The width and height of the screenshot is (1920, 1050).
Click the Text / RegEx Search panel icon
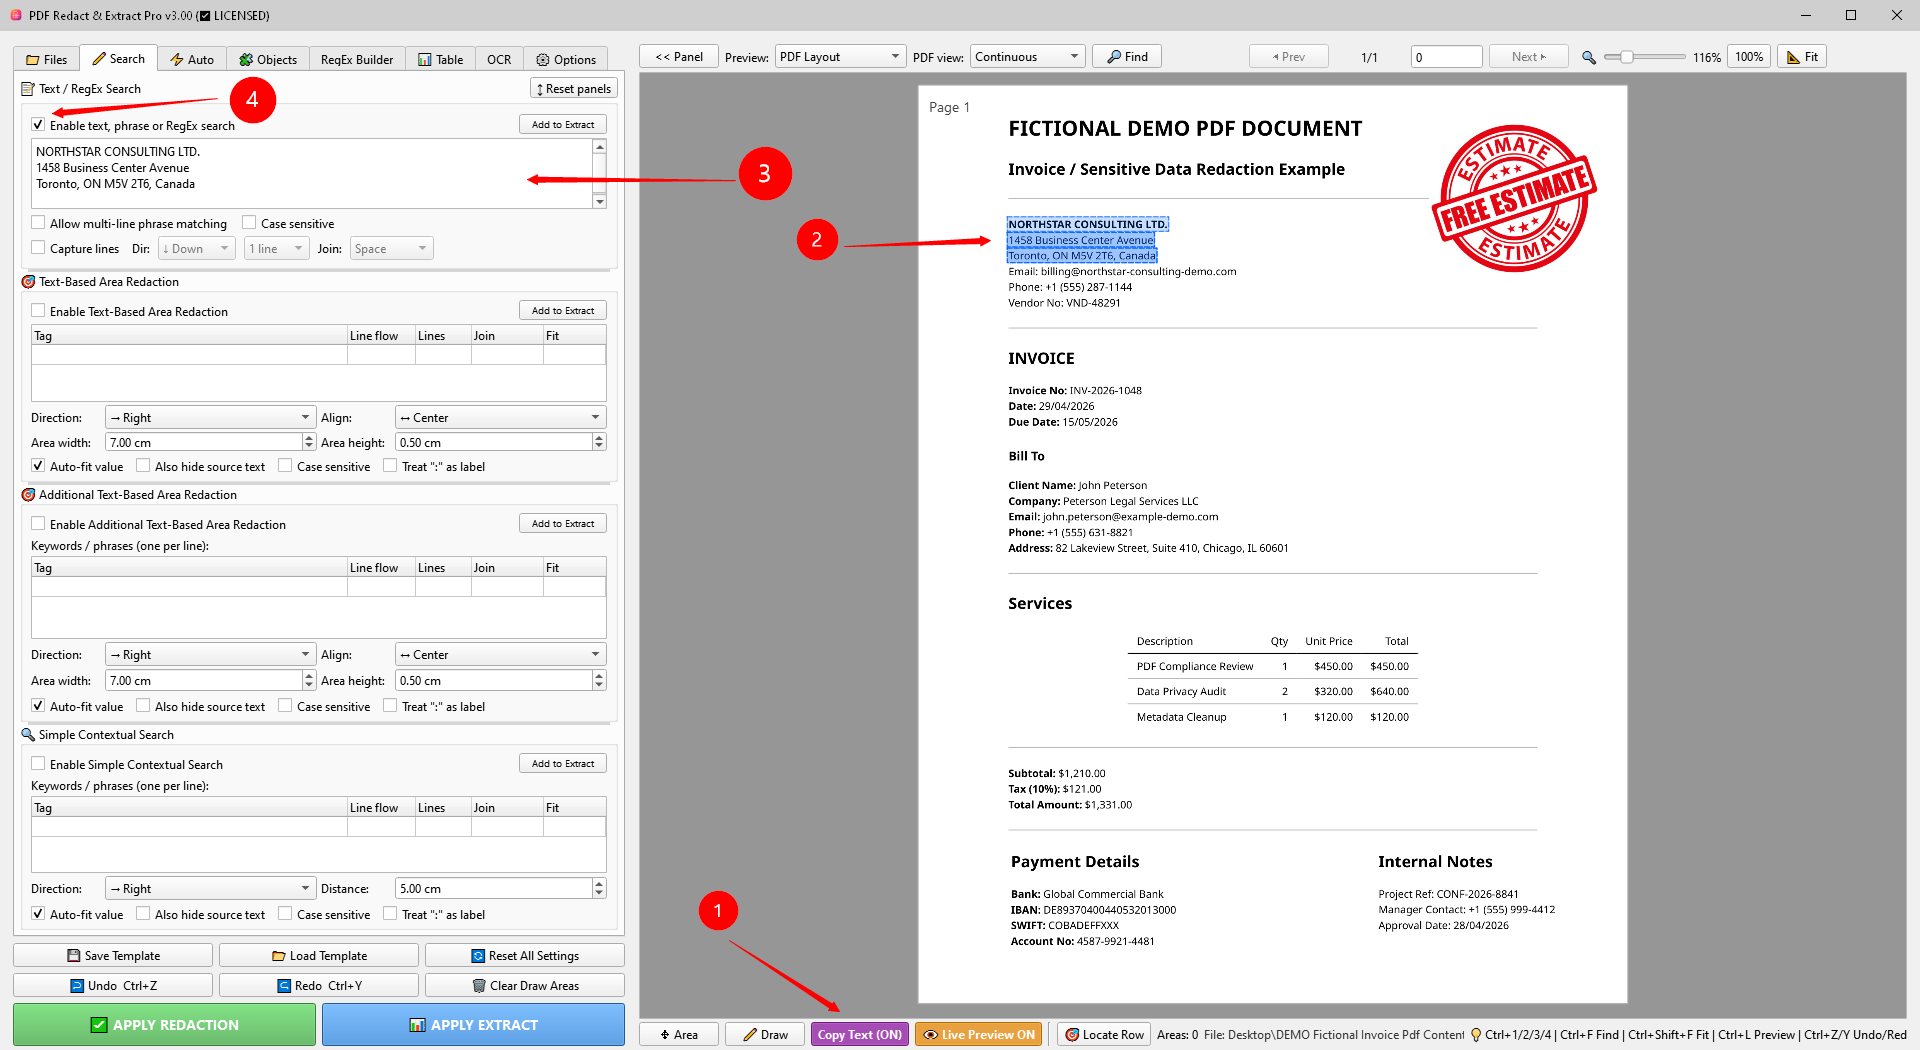point(28,89)
